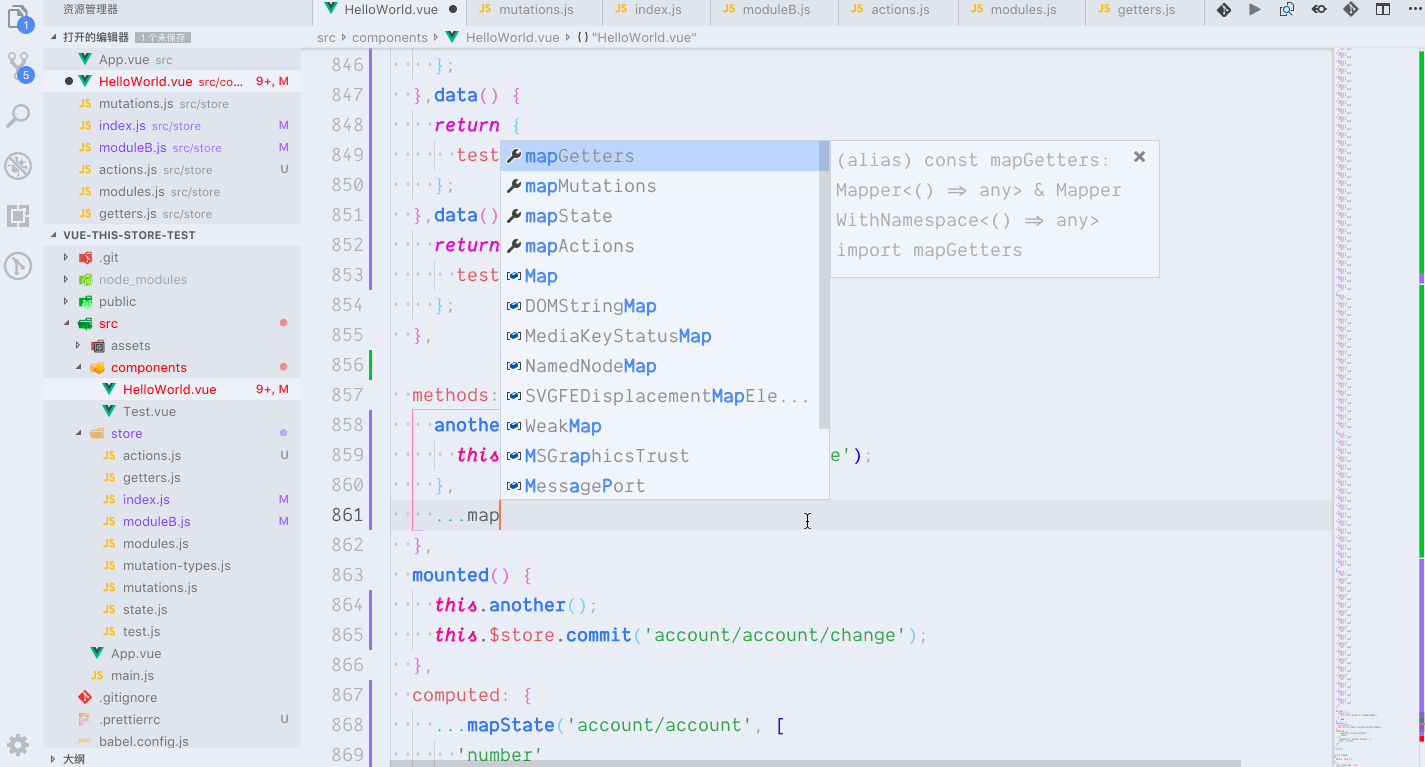Click the unsaved dot on the HelloWorld.vue tab
The height and width of the screenshot is (767, 1425).
453,10
